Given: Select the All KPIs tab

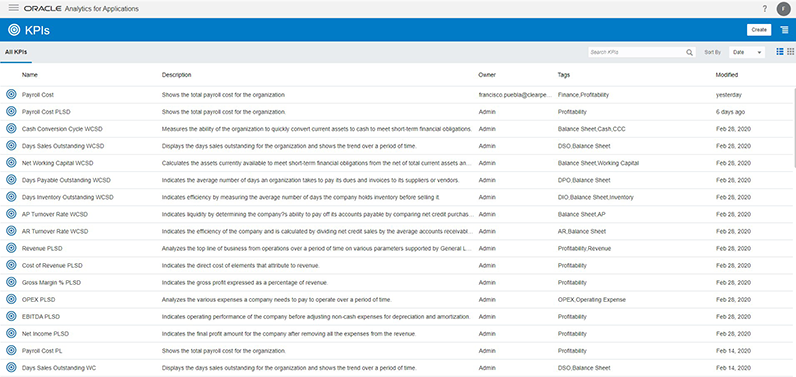Looking at the screenshot, I should 16,52.
